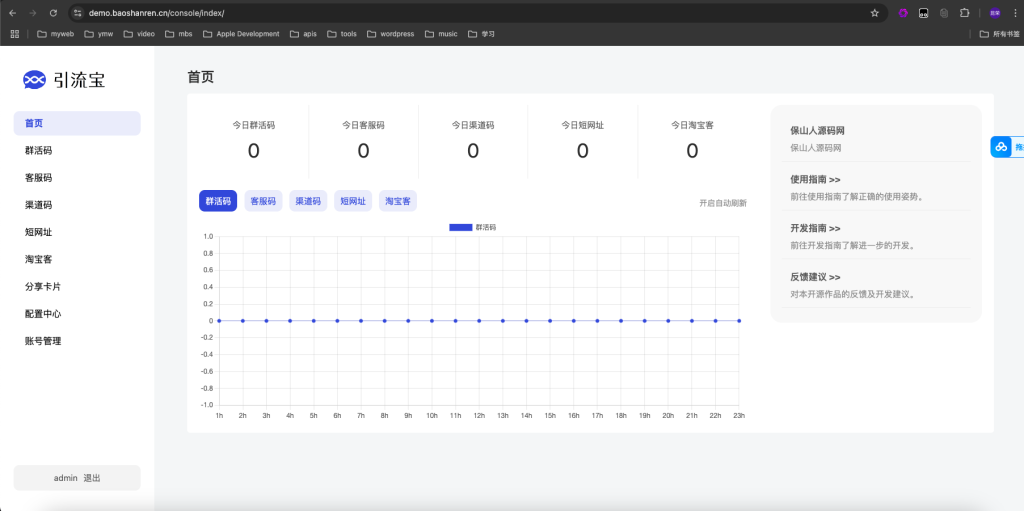Image resolution: width=1024 pixels, height=511 pixels.
Task: Click the chart data point at 23h
Action: pos(739,321)
